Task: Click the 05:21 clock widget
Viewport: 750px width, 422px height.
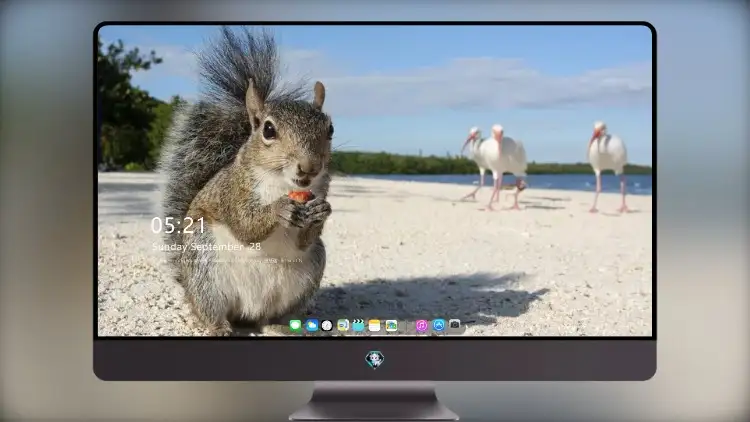Action: pyautogui.click(x=177, y=225)
